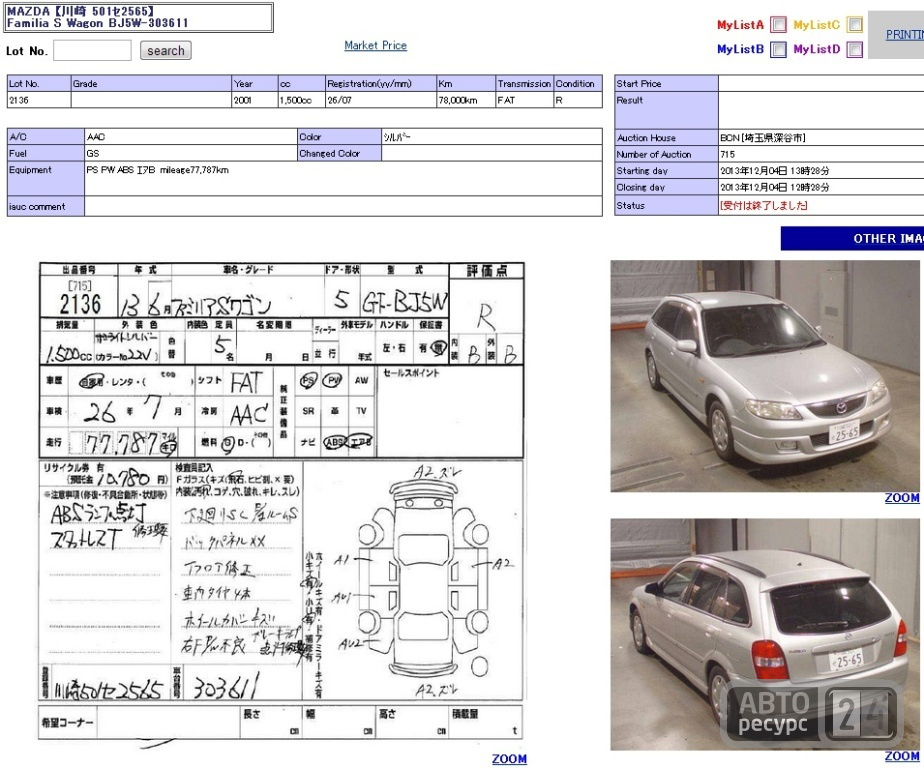Select the lot number value 2136

pos(19,100)
